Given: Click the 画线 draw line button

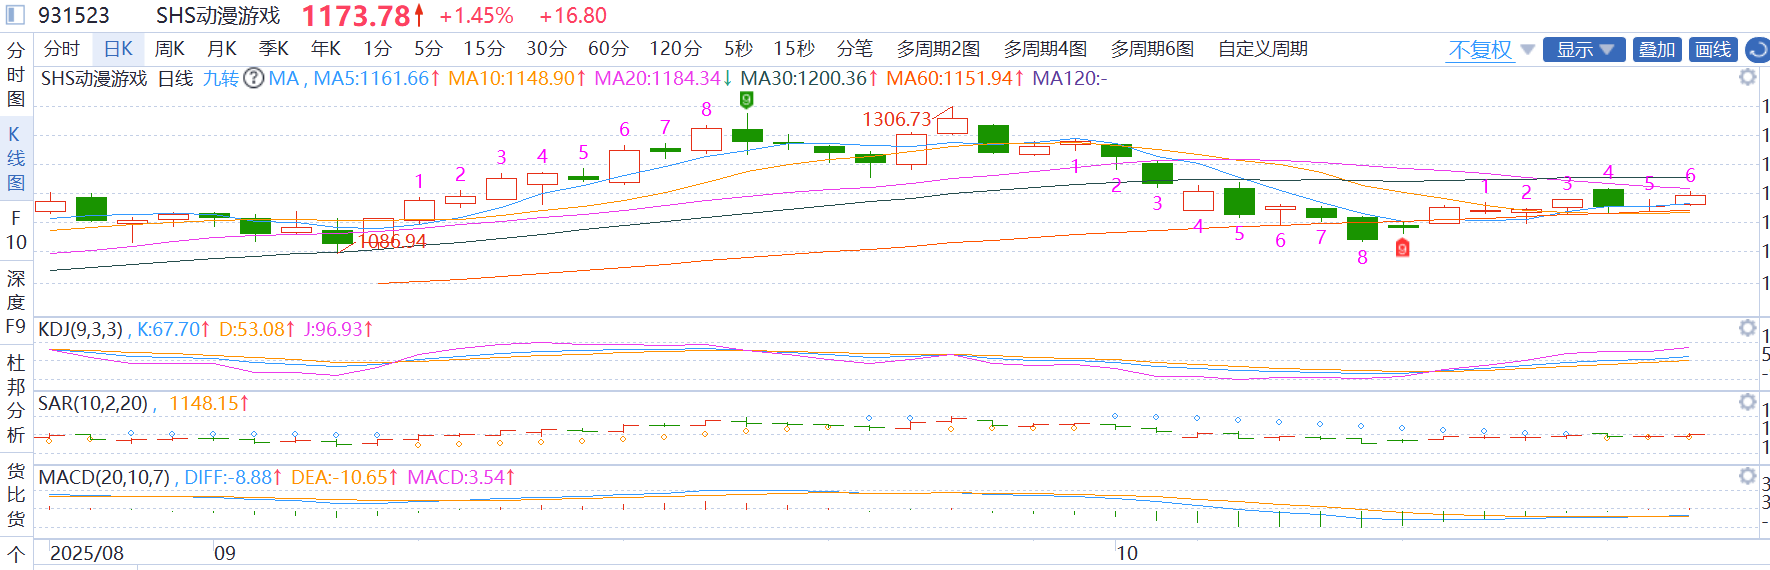Looking at the screenshot, I should point(1713,49).
